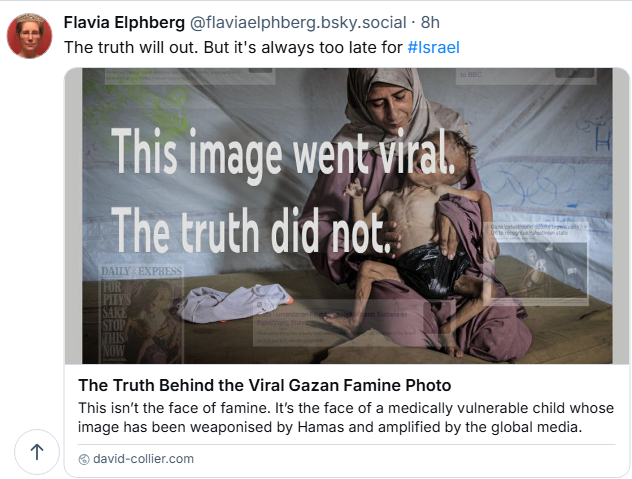Click the david-collier.com domain text
The width and height of the screenshot is (632, 479).
point(144,459)
